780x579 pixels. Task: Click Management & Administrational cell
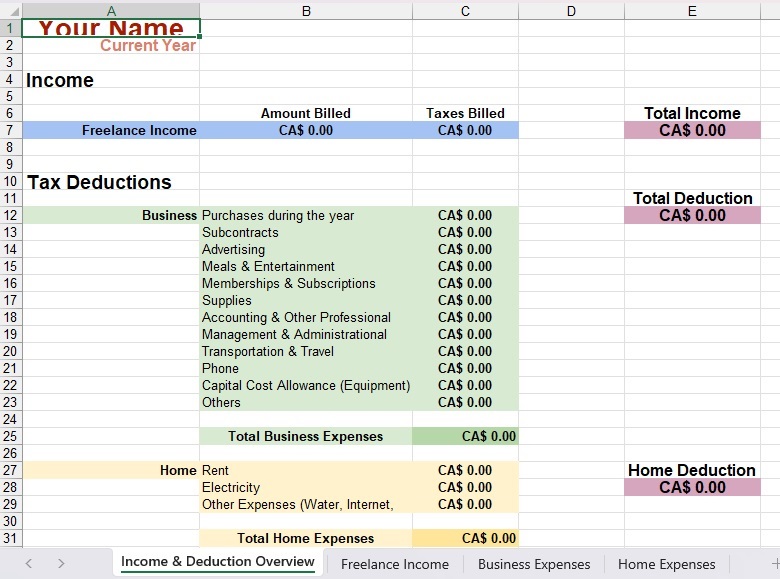pyautogui.click(x=306, y=334)
